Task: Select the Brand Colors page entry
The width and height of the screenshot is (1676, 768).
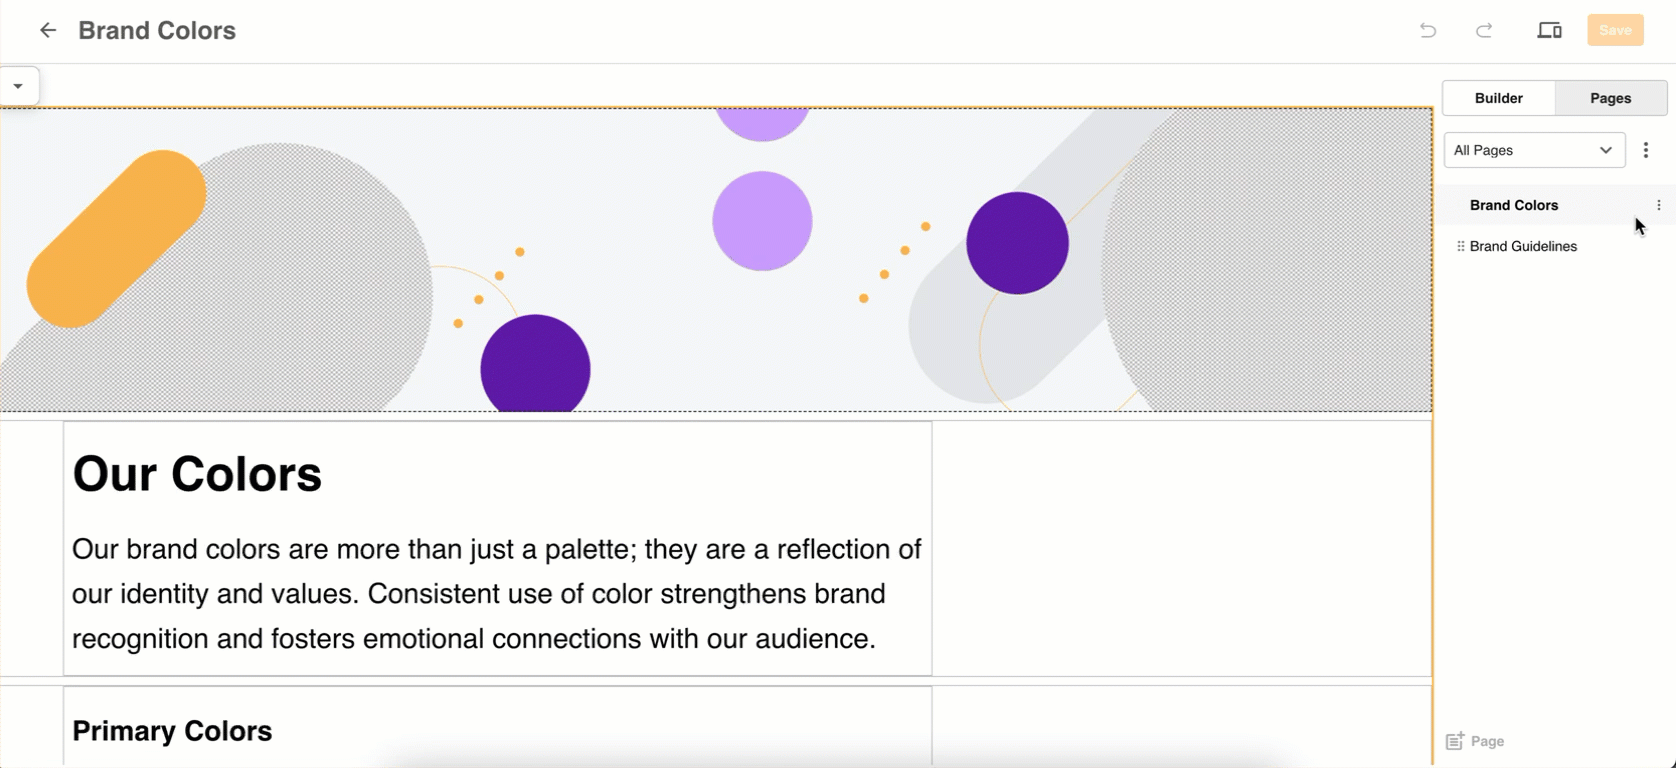Action: (1513, 205)
